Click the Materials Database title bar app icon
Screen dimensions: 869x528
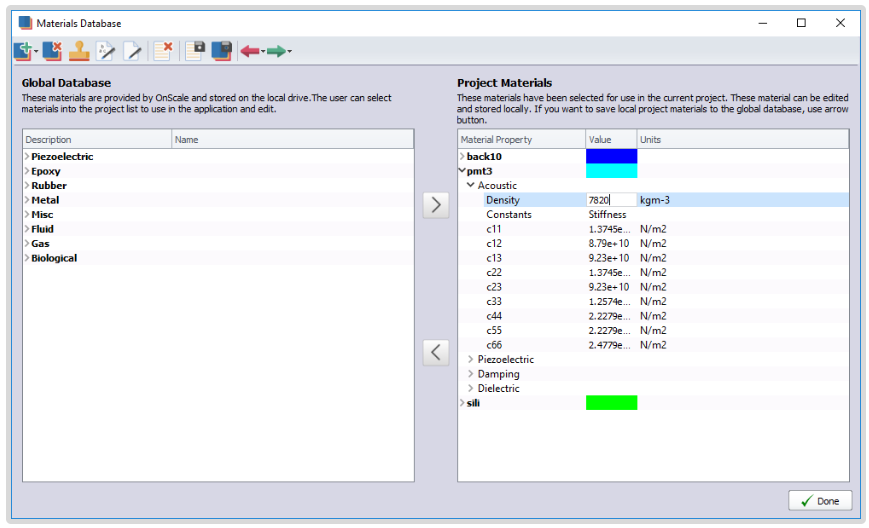click(25, 23)
